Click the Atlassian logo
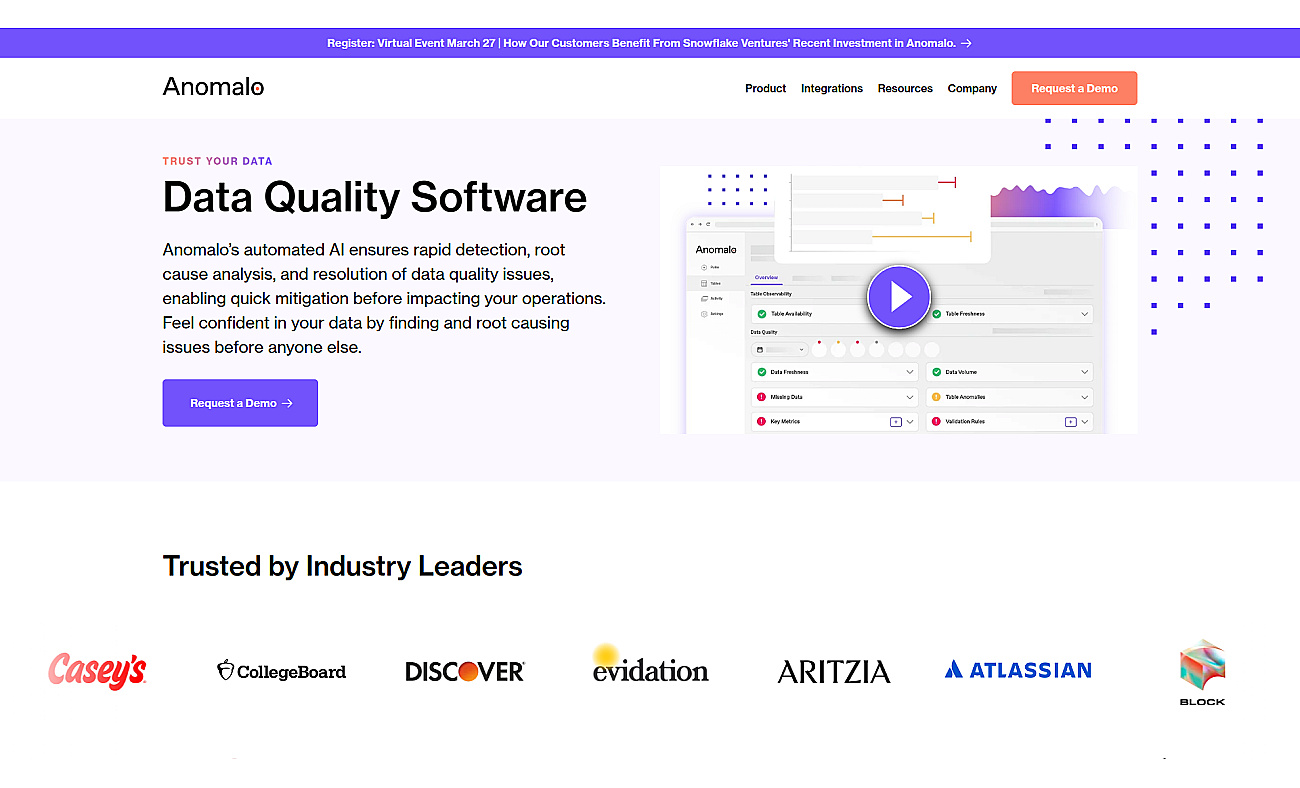The width and height of the screenshot is (1300, 788). [x=1018, y=670]
